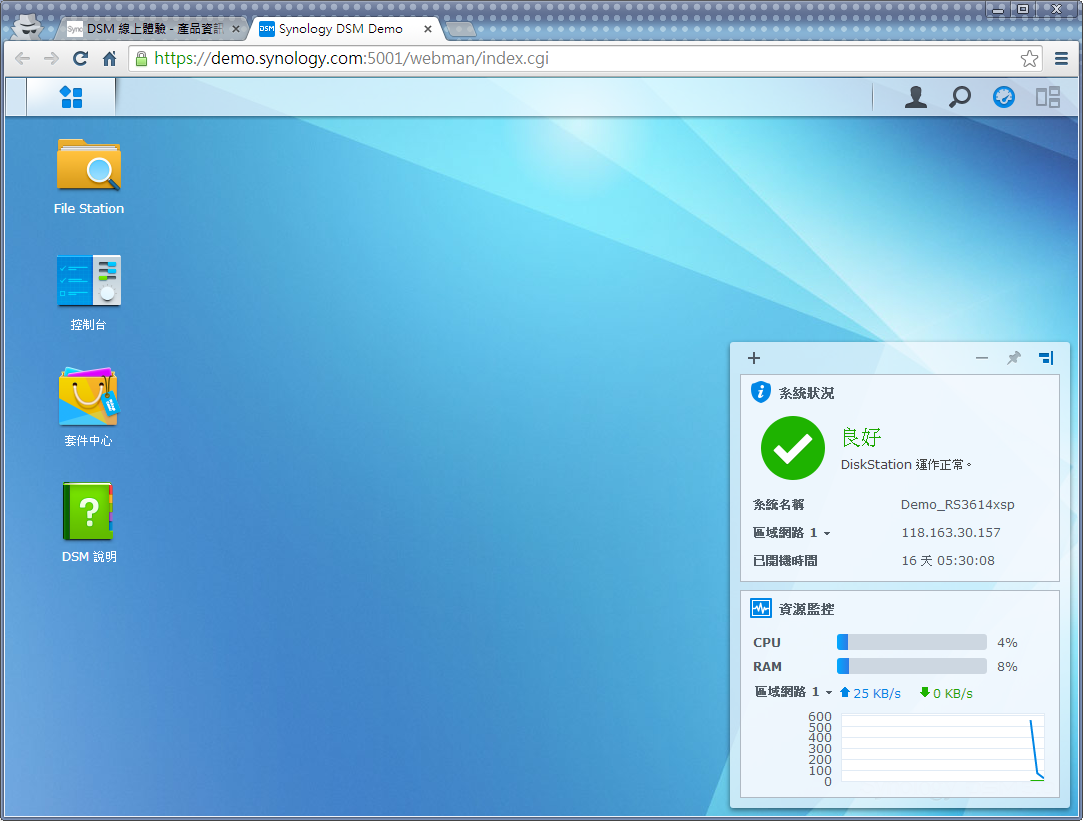Add a widget with the plus button

(x=754, y=358)
